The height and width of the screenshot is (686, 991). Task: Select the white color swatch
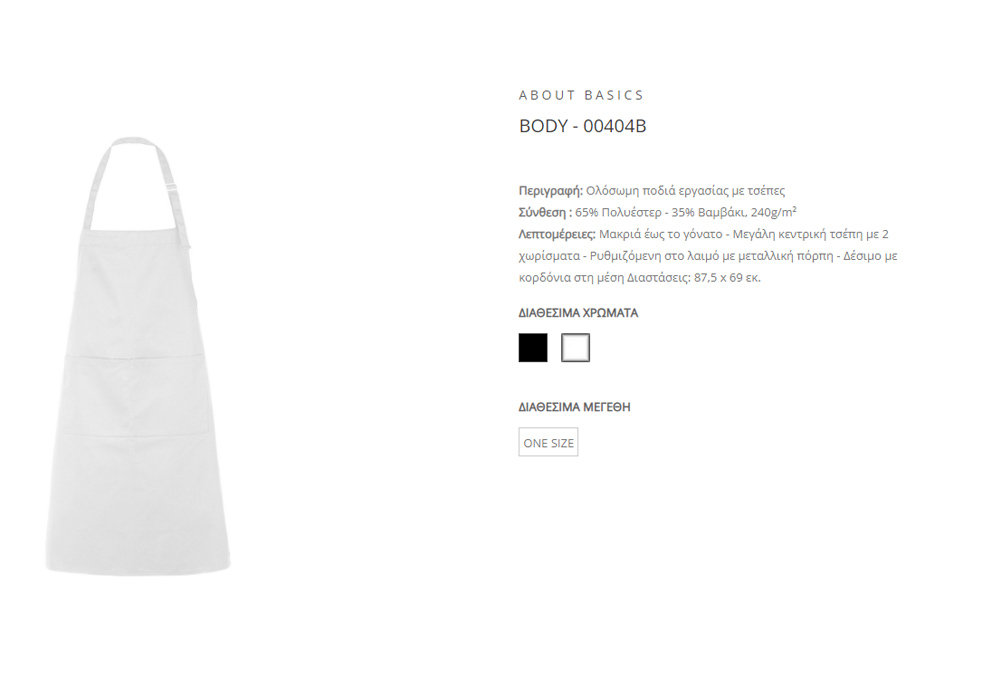pos(575,348)
